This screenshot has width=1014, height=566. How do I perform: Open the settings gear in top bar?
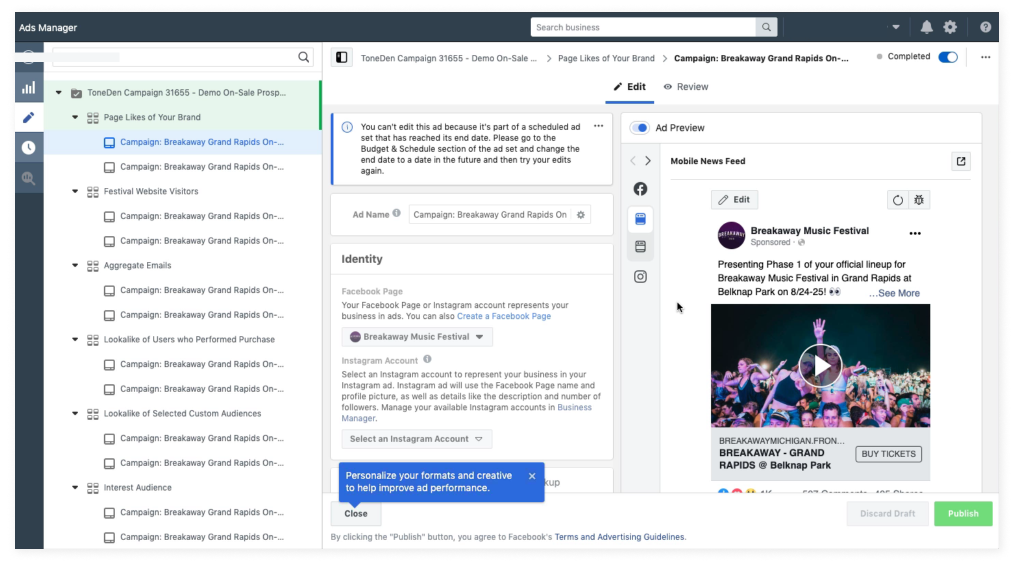tap(950, 27)
